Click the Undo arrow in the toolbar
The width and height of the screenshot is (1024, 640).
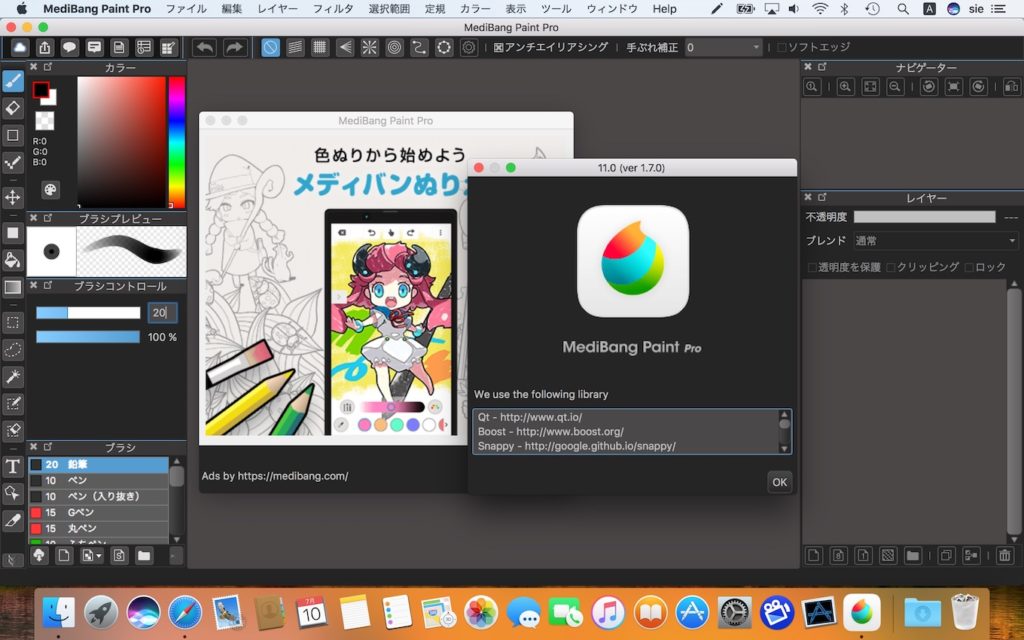pyautogui.click(x=204, y=47)
